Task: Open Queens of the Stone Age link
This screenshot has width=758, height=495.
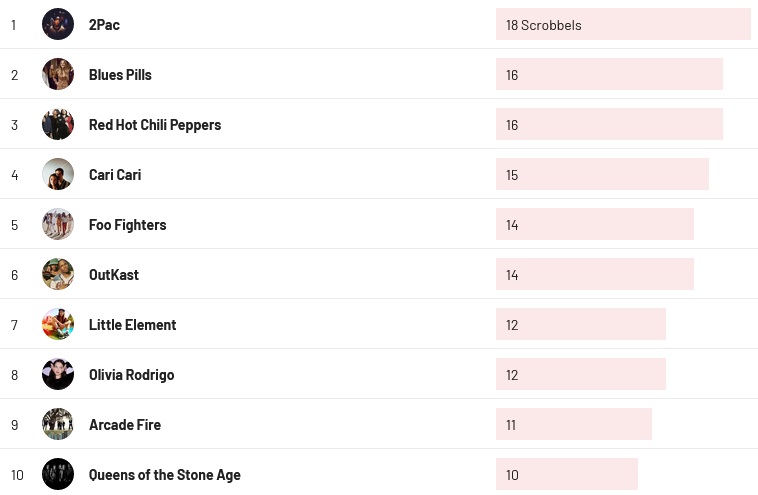Action: click(x=165, y=475)
